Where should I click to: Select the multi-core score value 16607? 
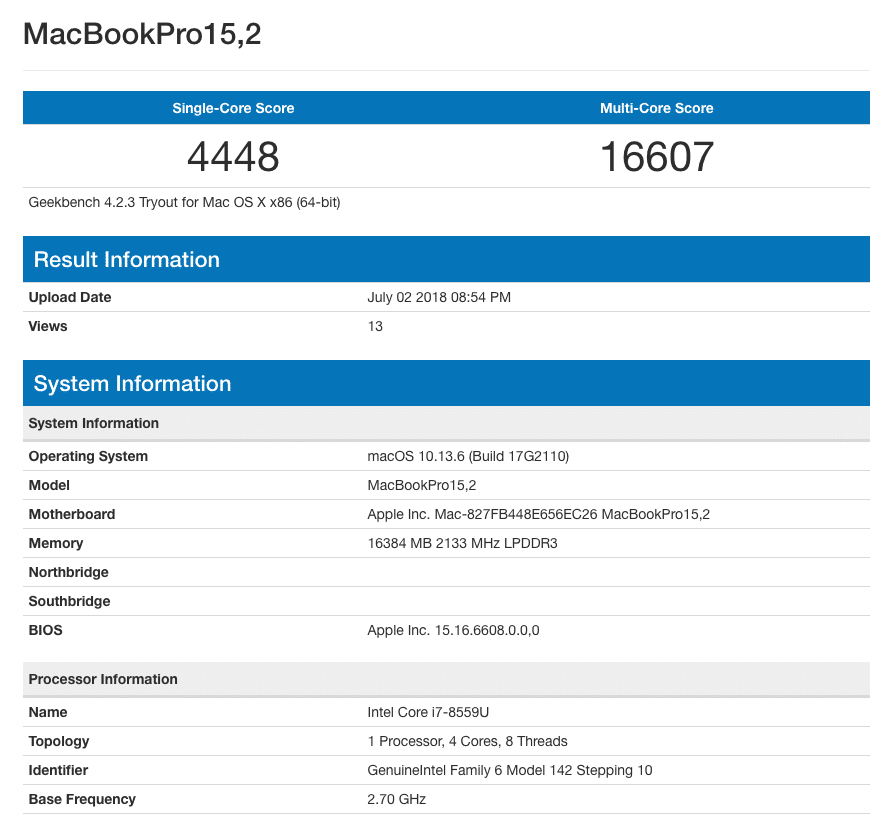[656, 156]
